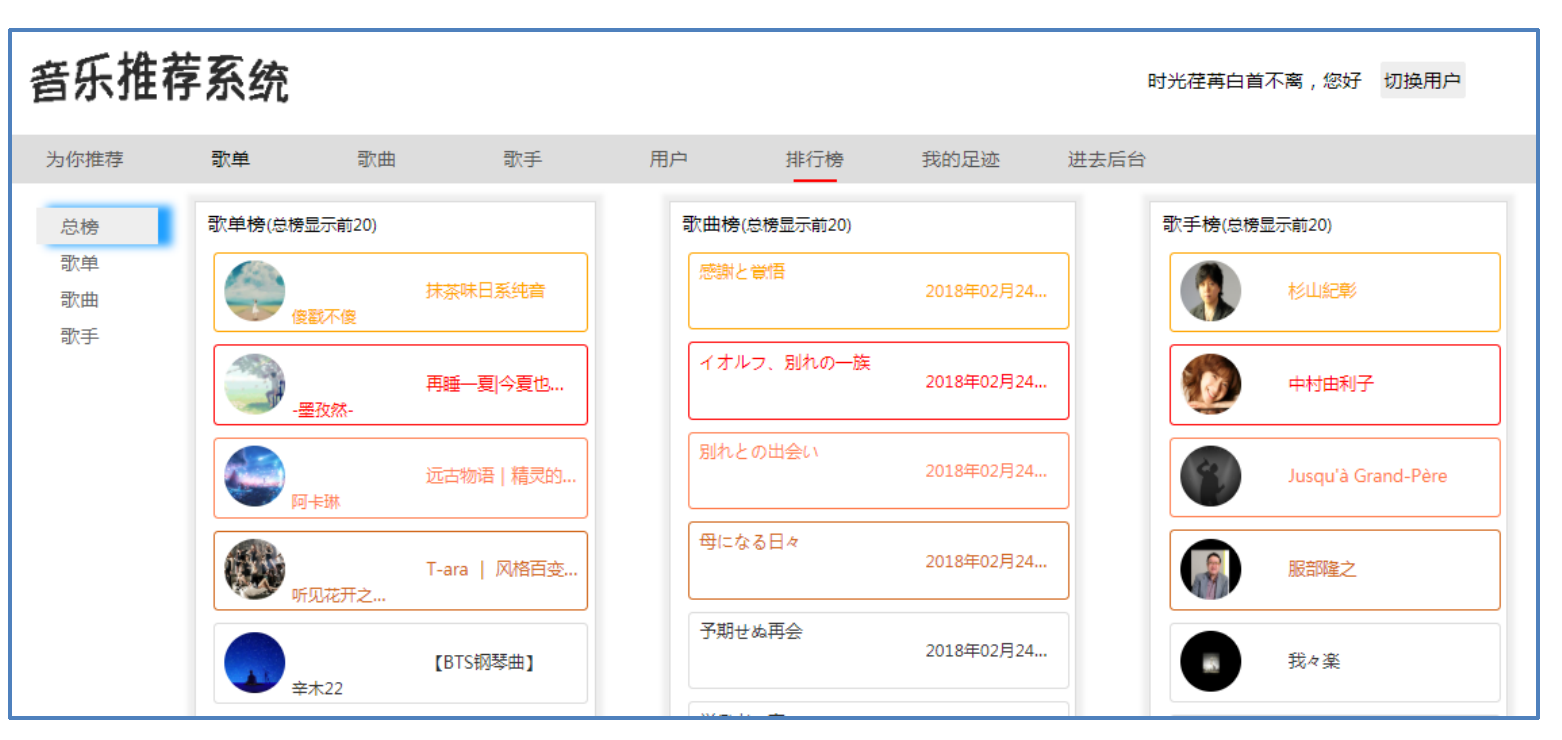Click the 切换用户 button
The width and height of the screenshot is (1562, 740).
tap(1423, 81)
